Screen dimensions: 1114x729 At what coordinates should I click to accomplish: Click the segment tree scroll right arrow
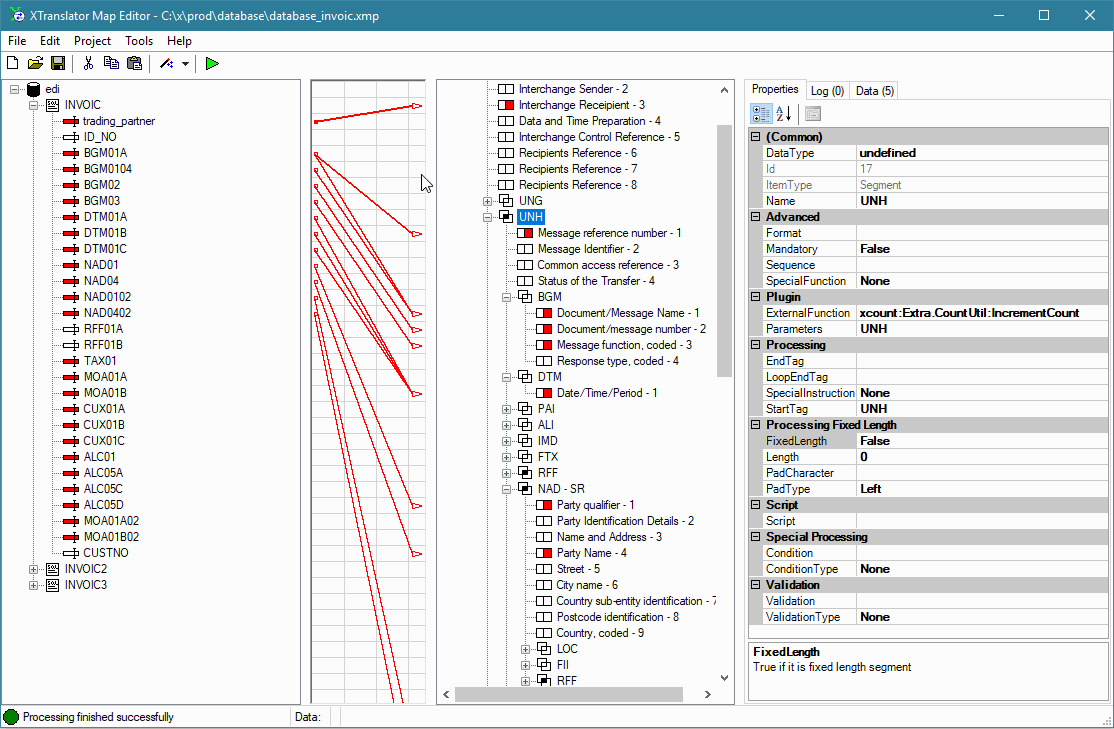pos(708,694)
